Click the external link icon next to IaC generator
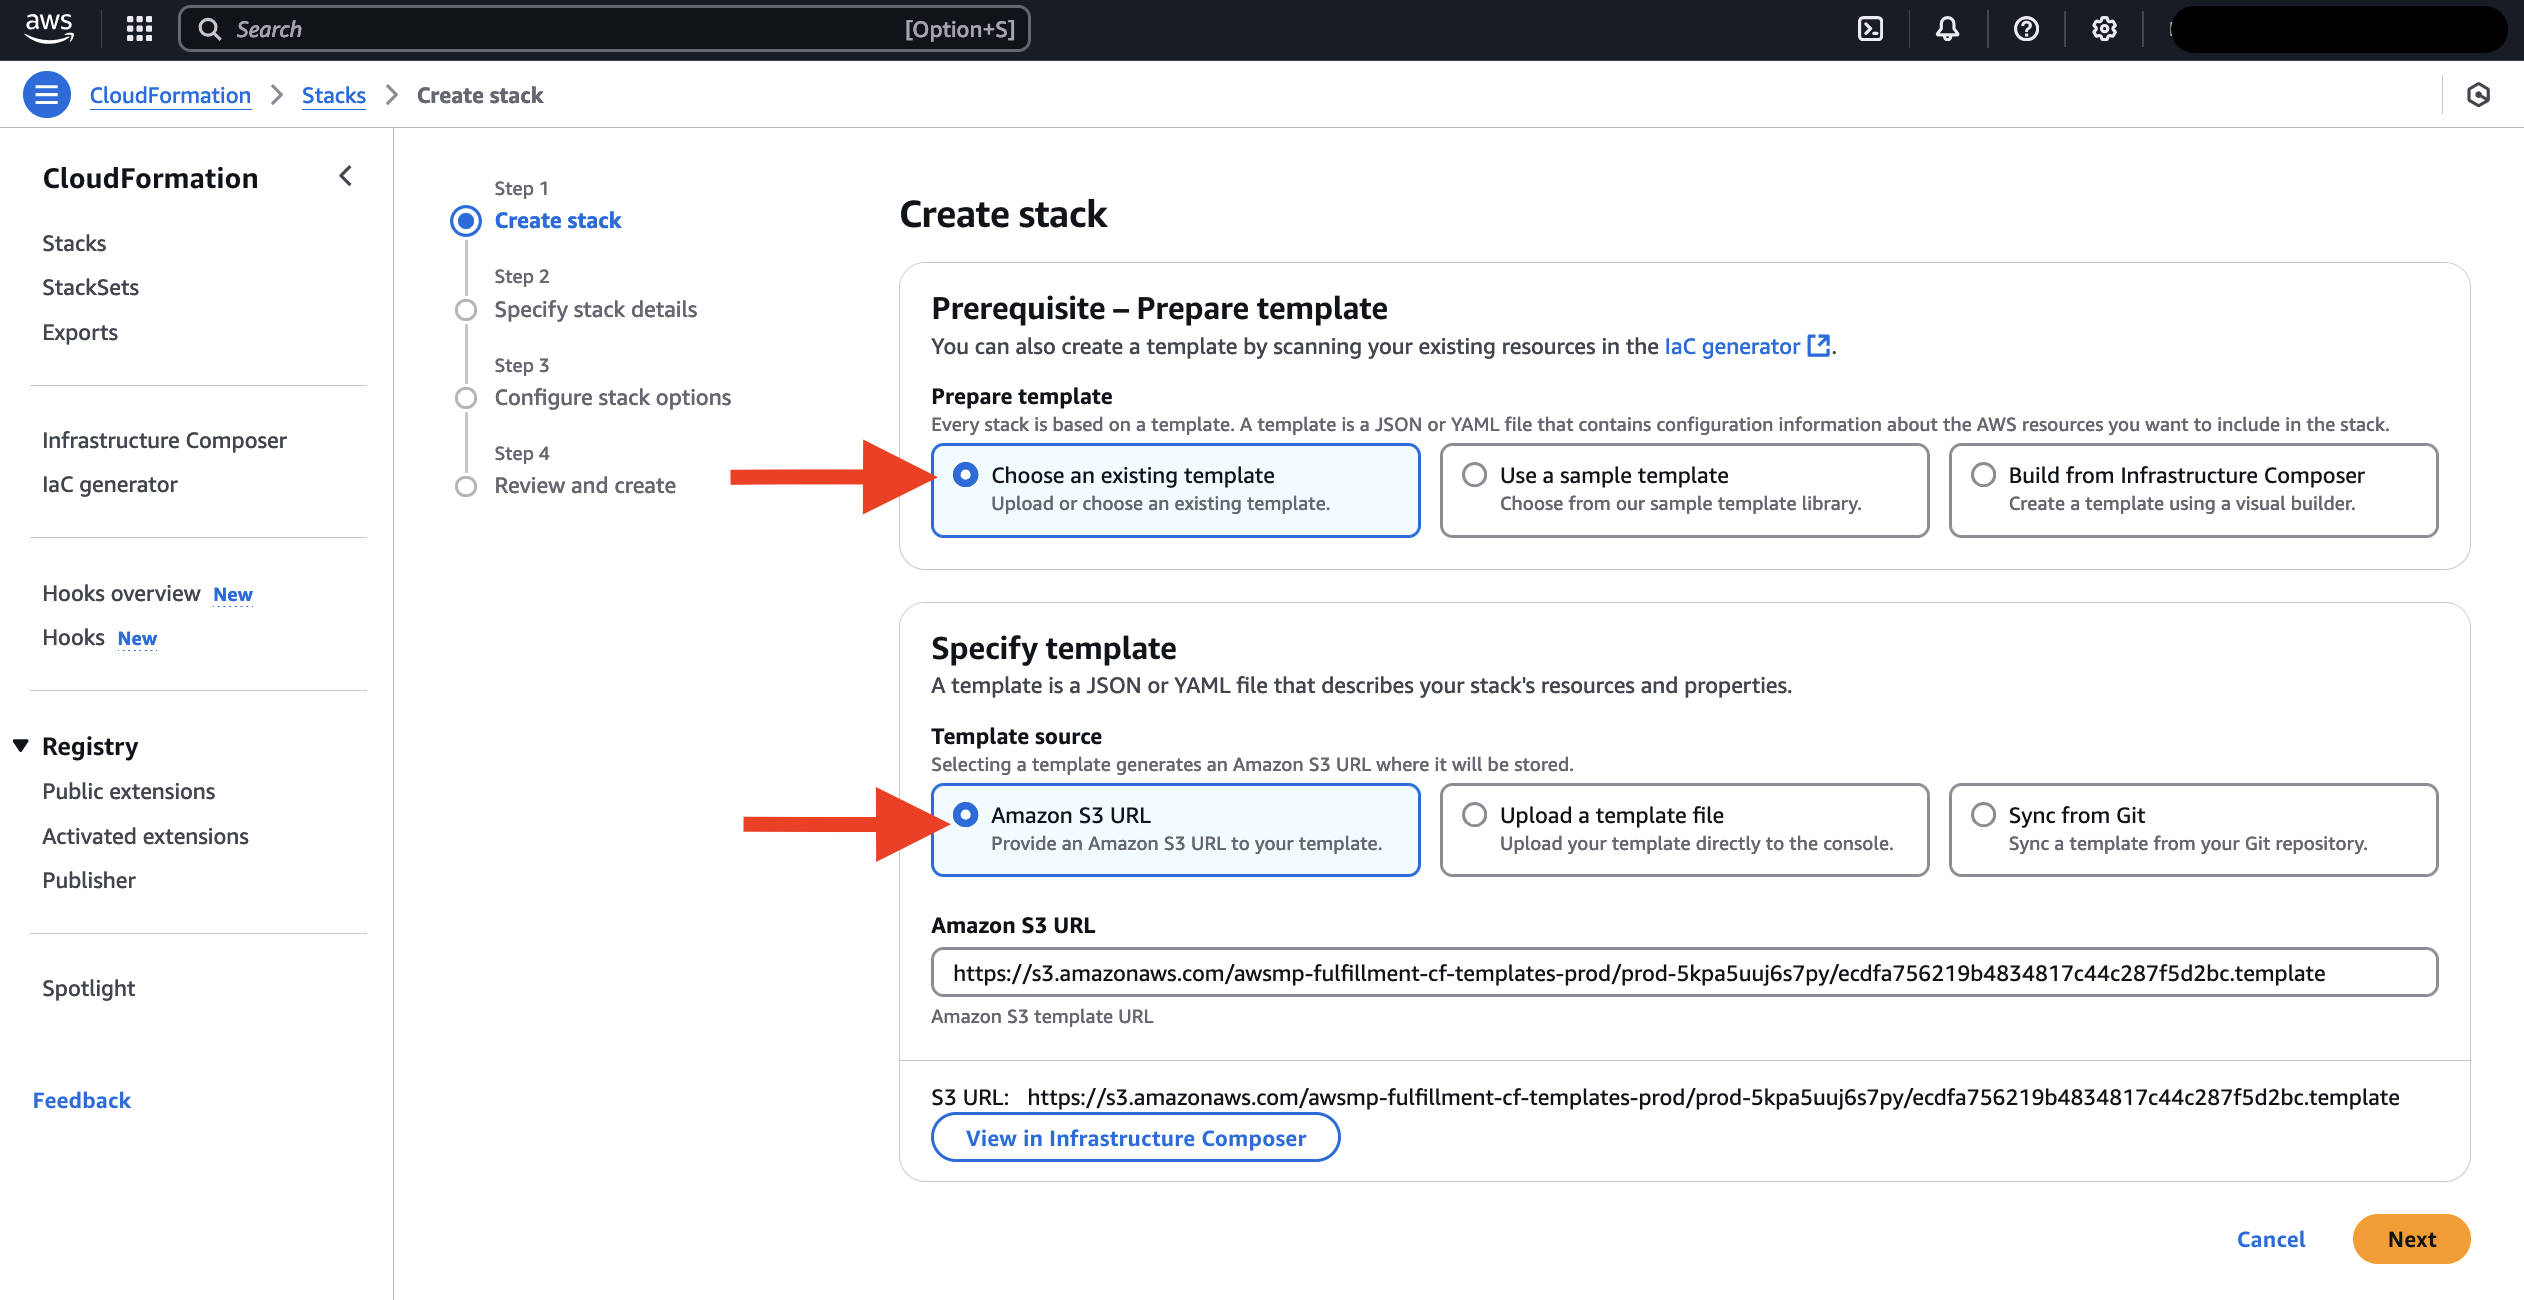This screenshot has height=1300, width=2524. (x=1819, y=346)
